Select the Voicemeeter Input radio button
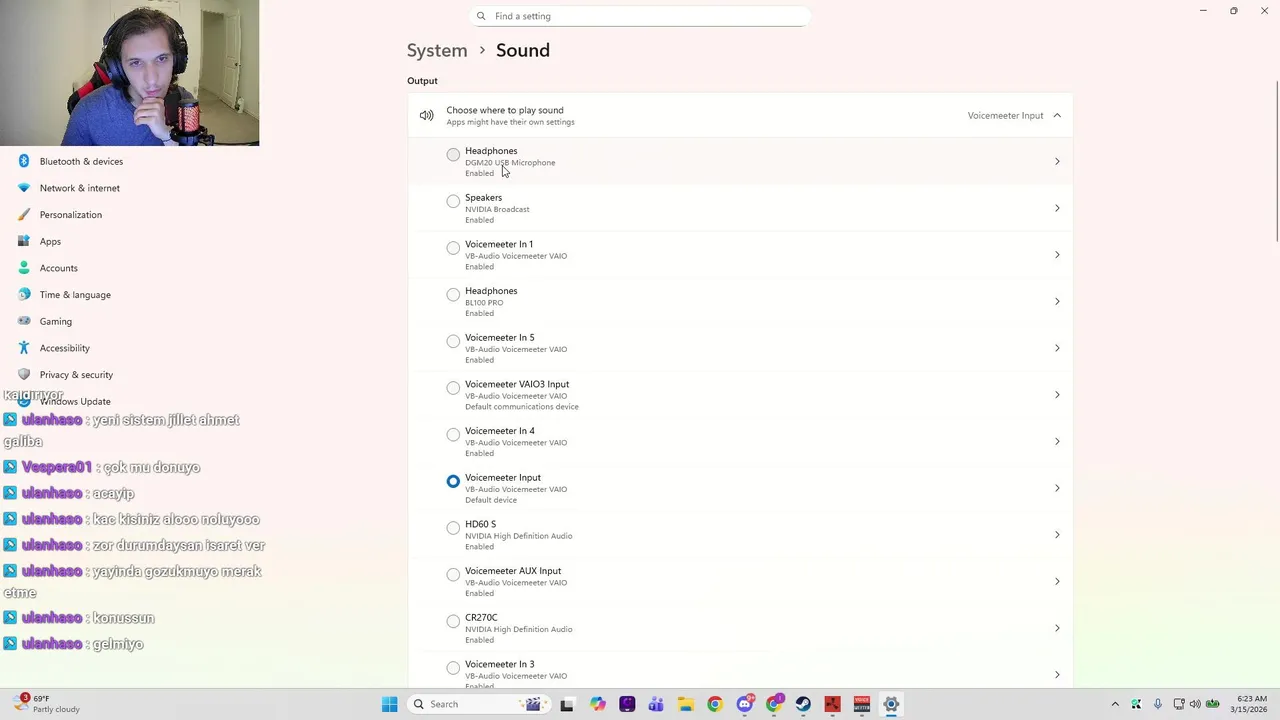 click(453, 481)
